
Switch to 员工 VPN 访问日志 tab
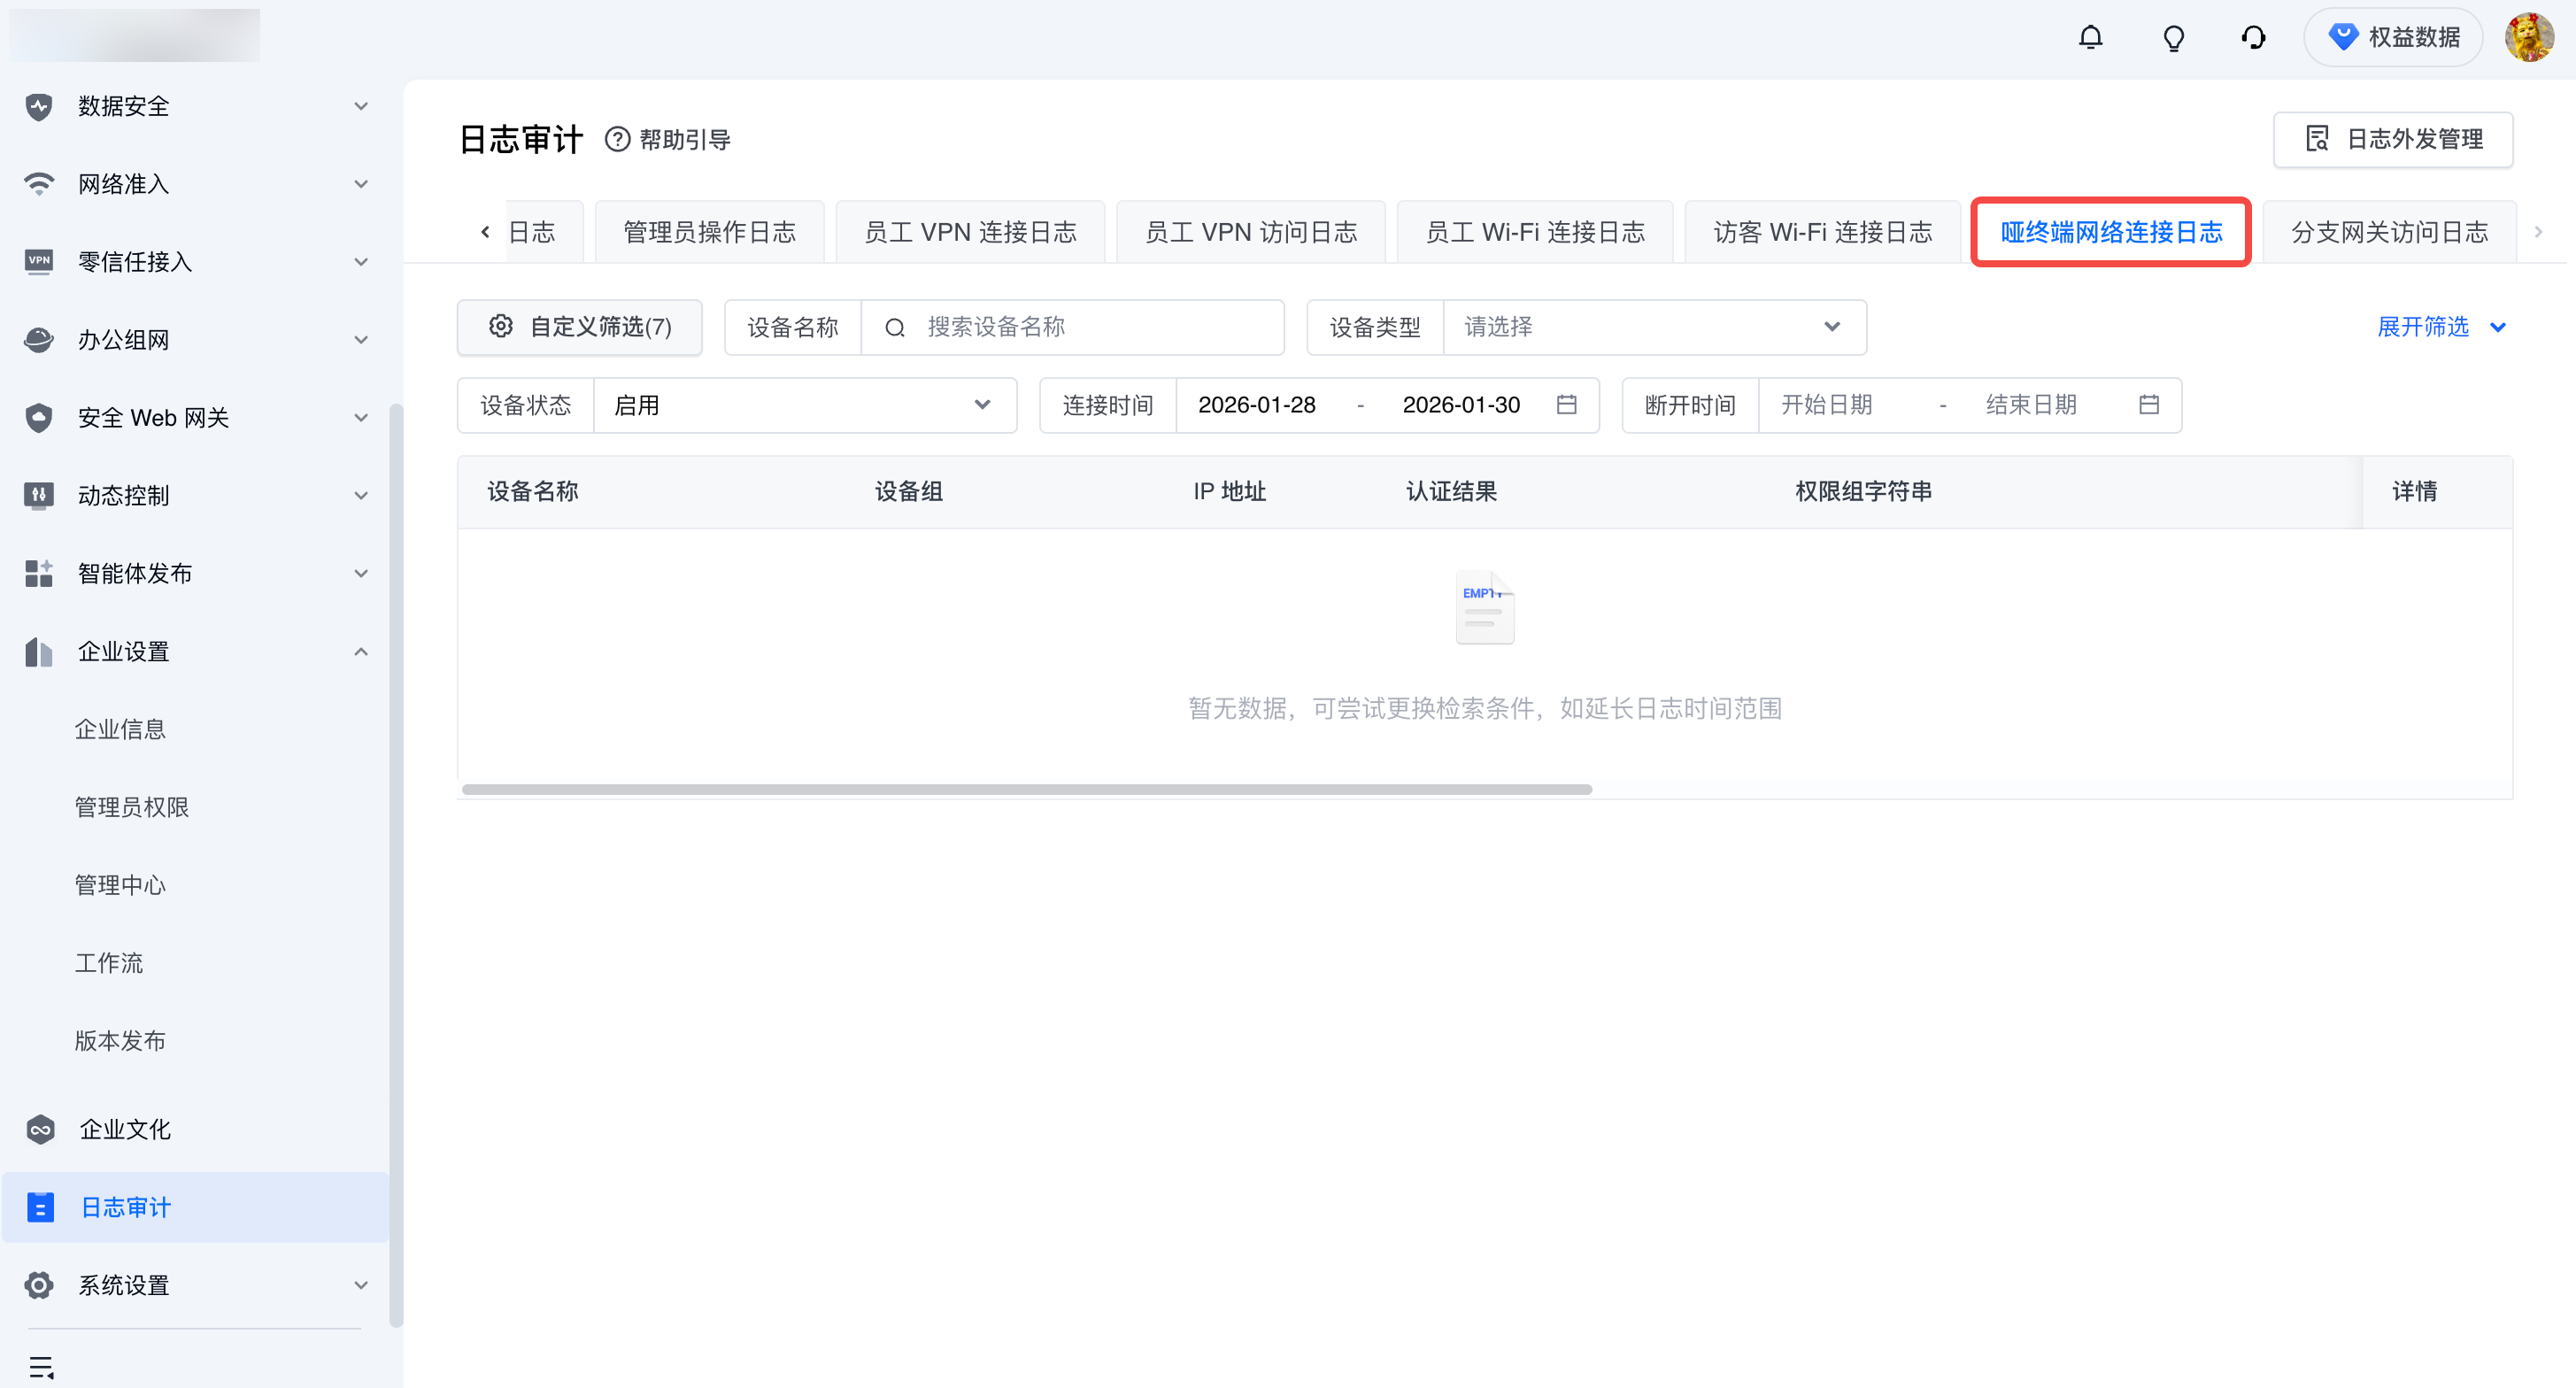pyautogui.click(x=1251, y=232)
